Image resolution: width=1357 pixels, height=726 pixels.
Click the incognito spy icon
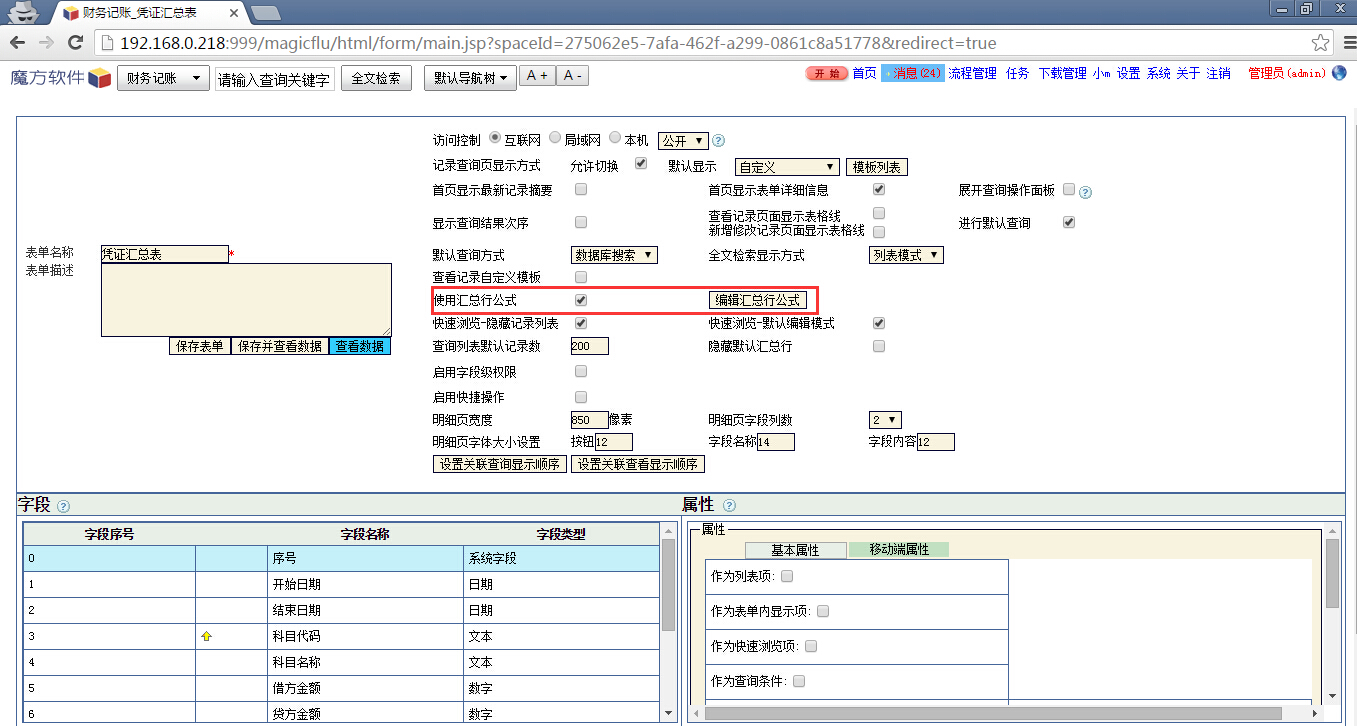25,11
